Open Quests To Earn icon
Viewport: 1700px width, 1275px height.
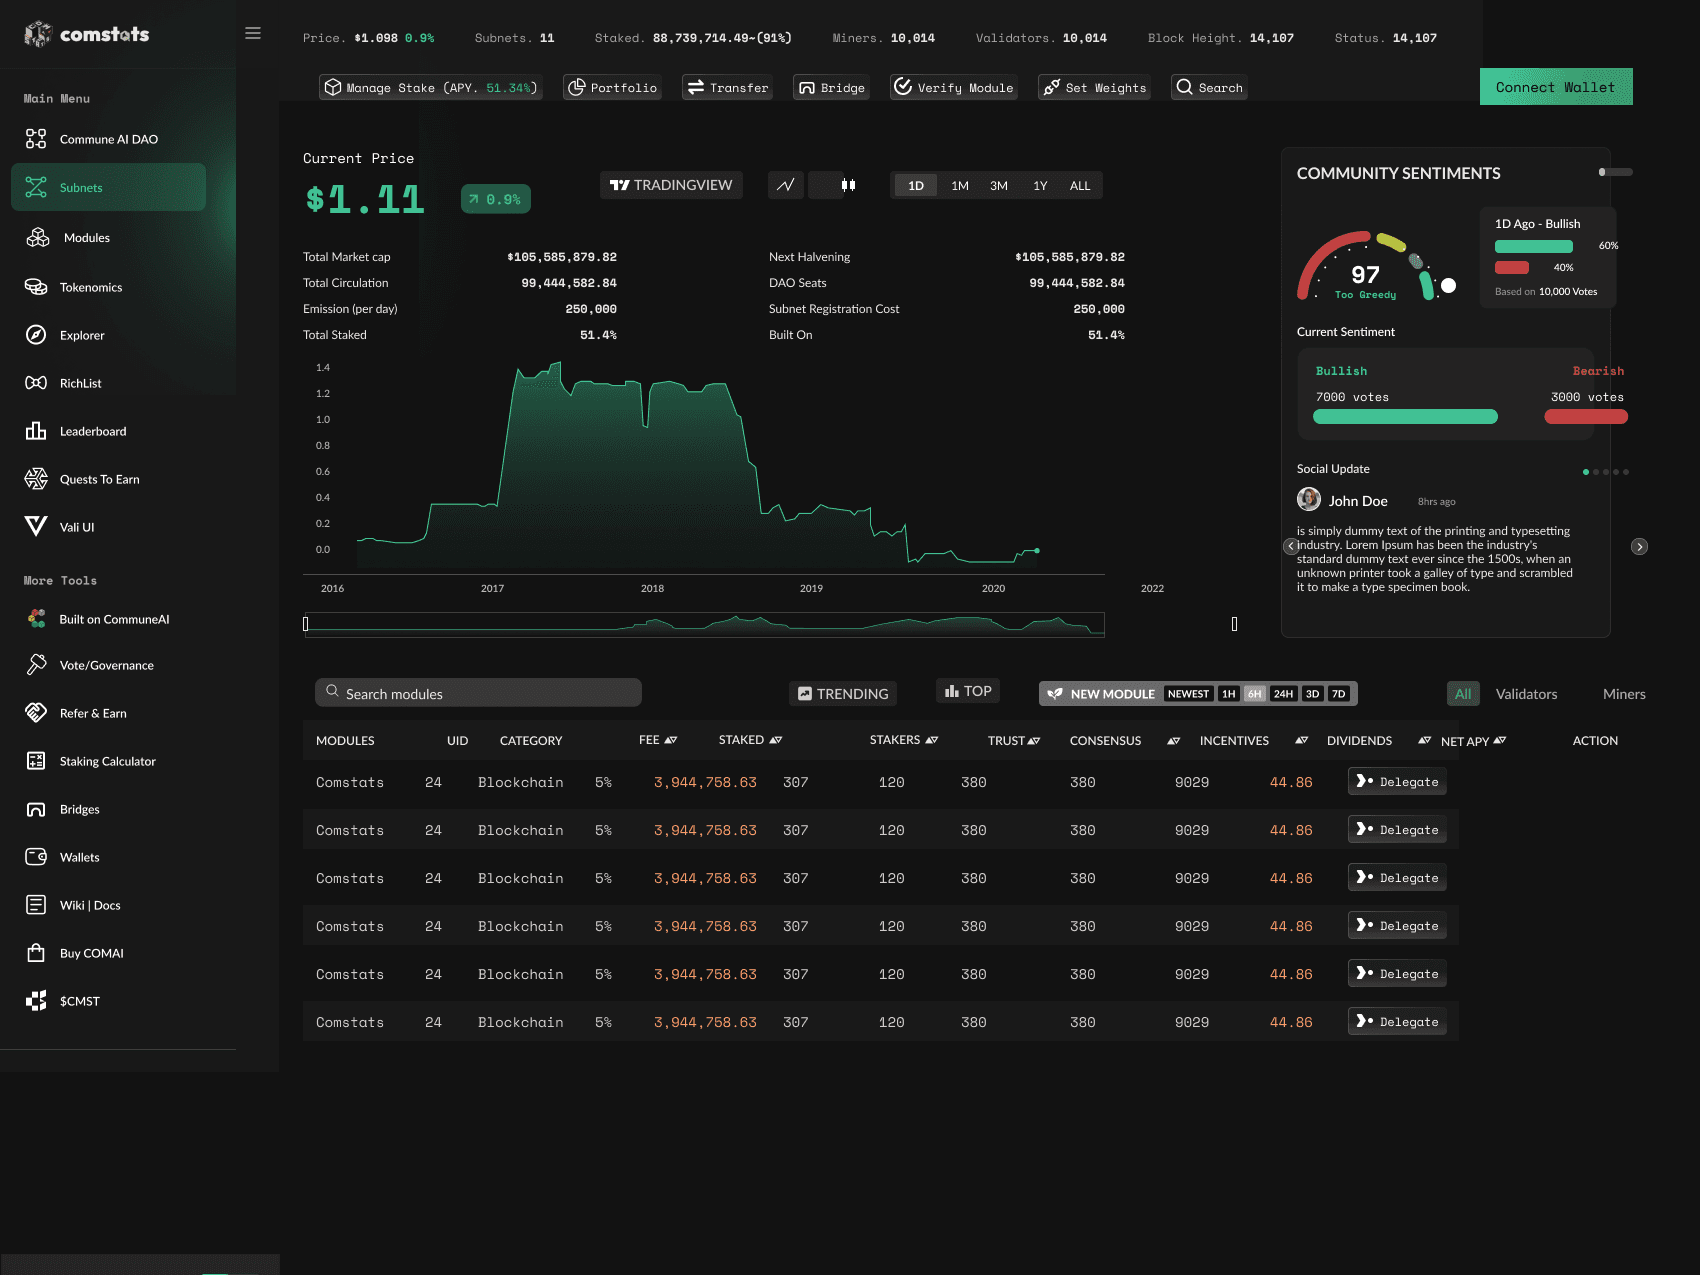[36, 479]
